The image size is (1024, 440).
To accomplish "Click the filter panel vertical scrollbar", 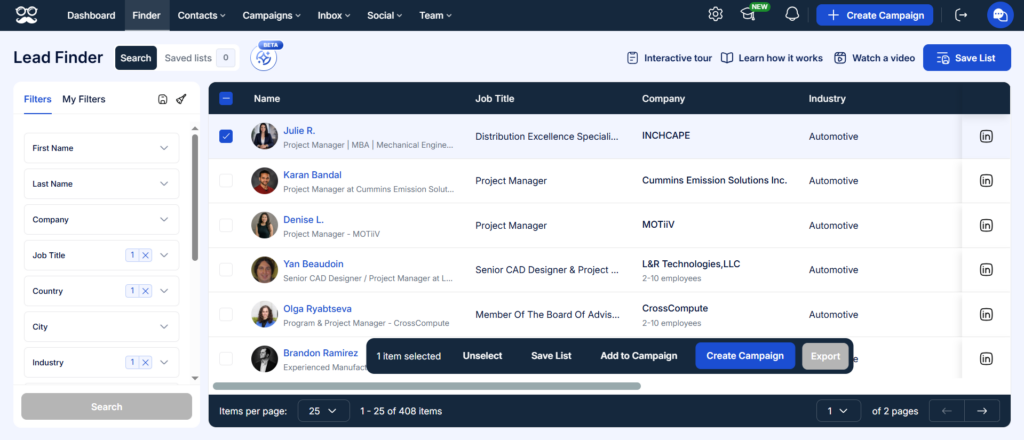I will (195, 197).
